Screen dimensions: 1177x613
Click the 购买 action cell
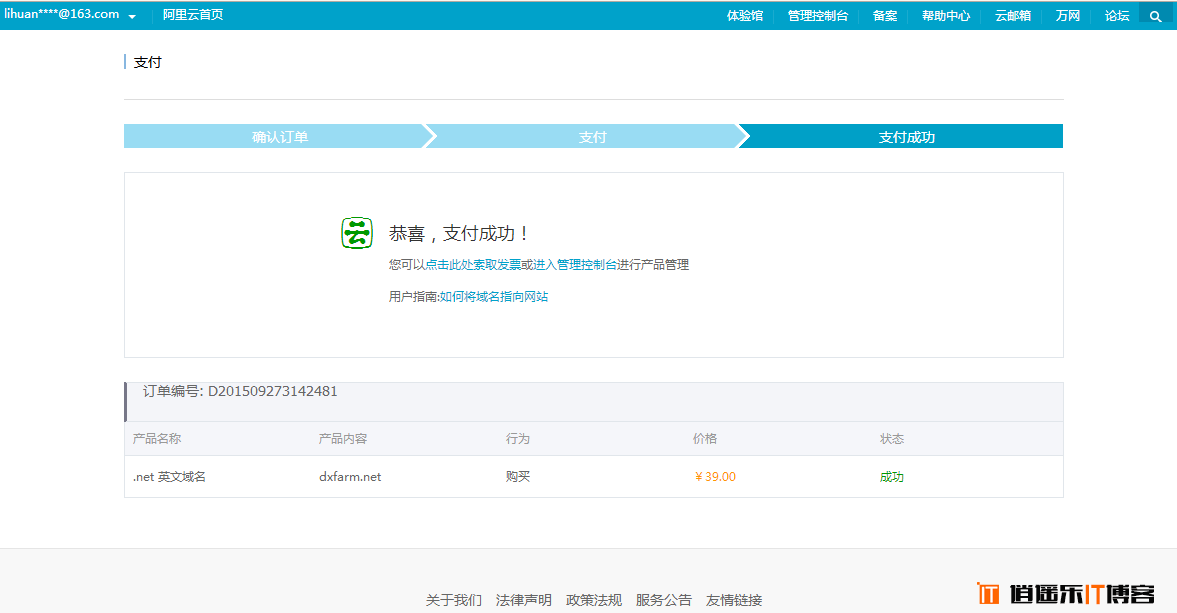point(518,477)
